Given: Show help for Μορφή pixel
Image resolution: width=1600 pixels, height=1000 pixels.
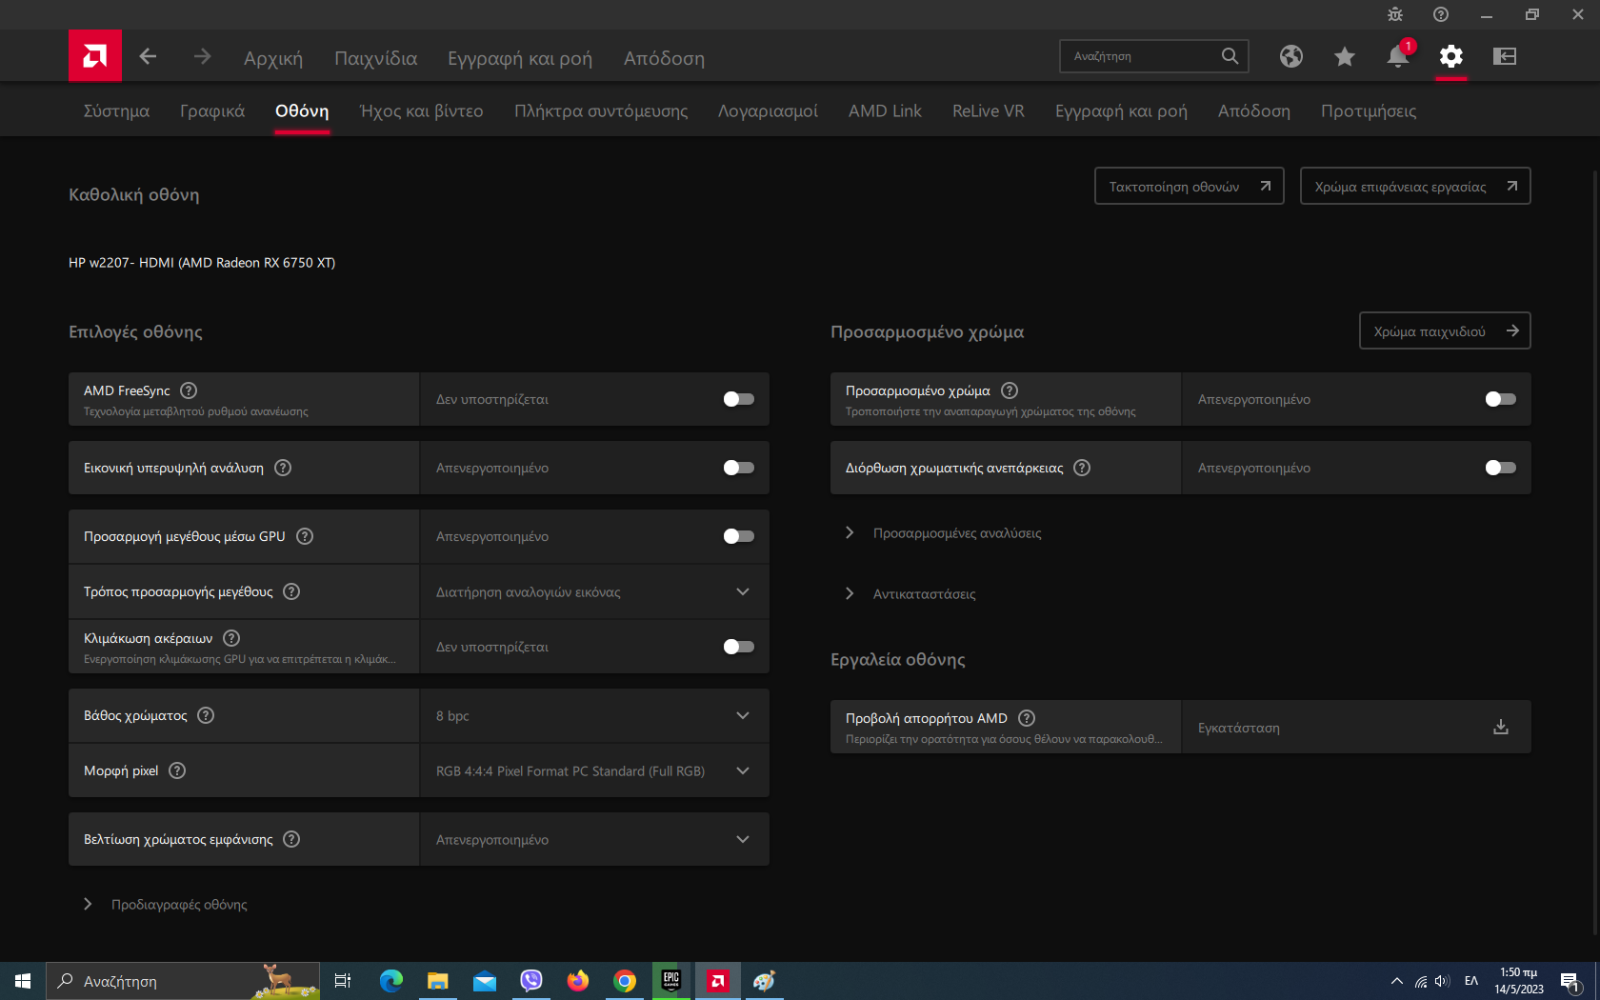Looking at the screenshot, I should [x=177, y=770].
